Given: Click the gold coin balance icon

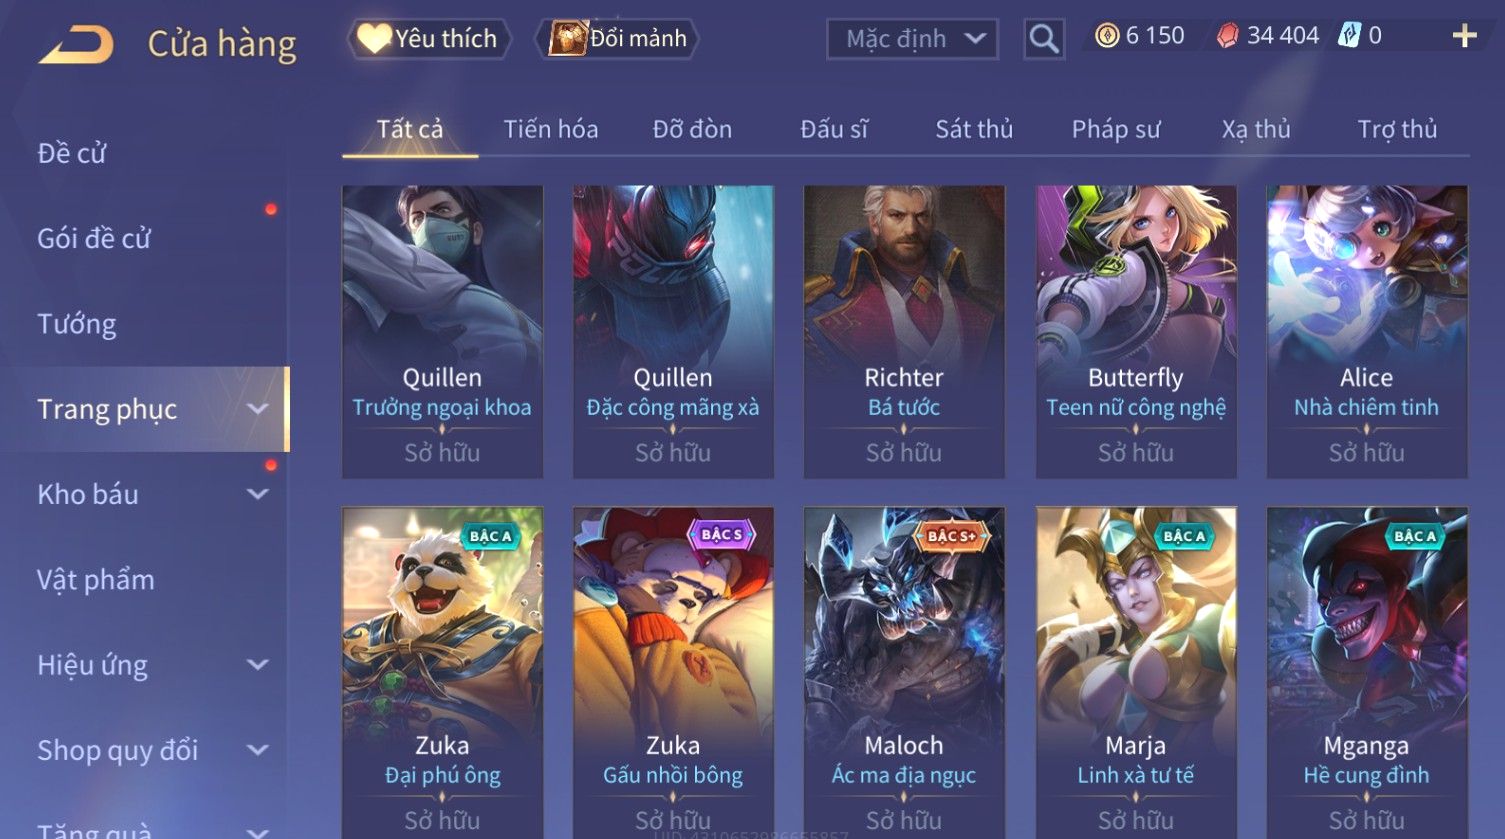Looking at the screenshot, I should tap(1106, 37).
